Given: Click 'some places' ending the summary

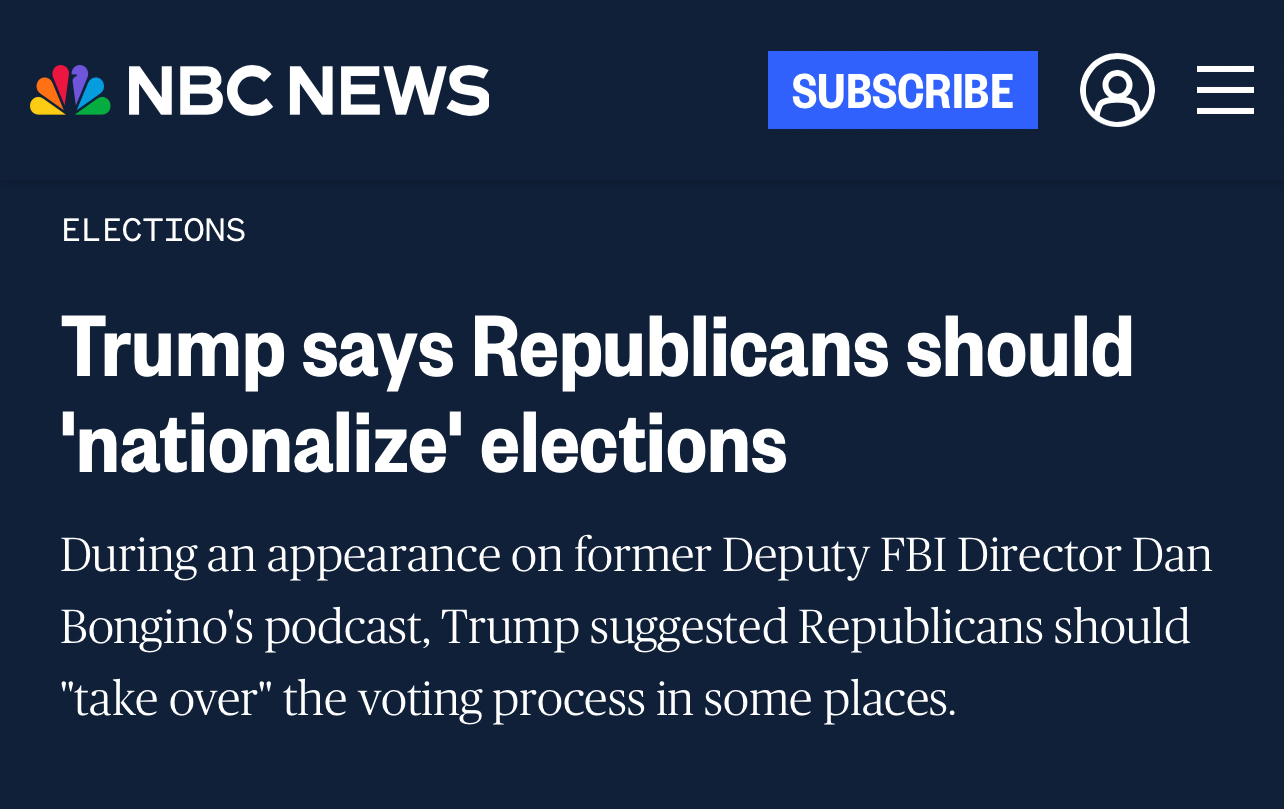Looking at the screenshot, I should click(x=829, y=699).
